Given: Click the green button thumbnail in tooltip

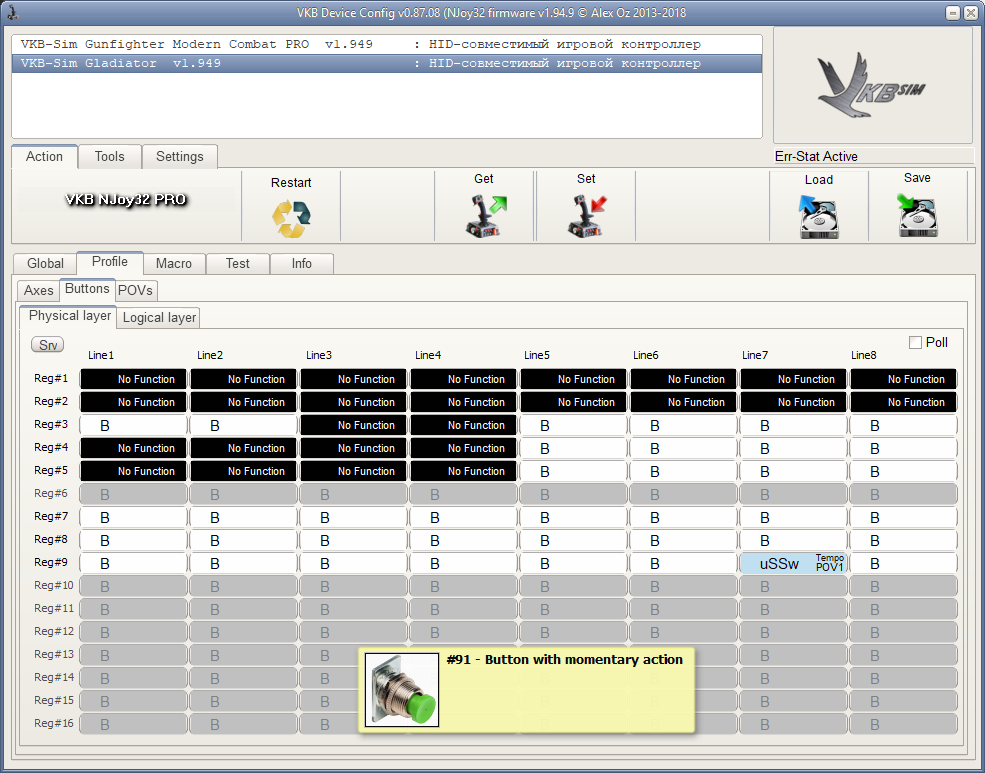Looking at the screenshot, I should click(402, 690).
